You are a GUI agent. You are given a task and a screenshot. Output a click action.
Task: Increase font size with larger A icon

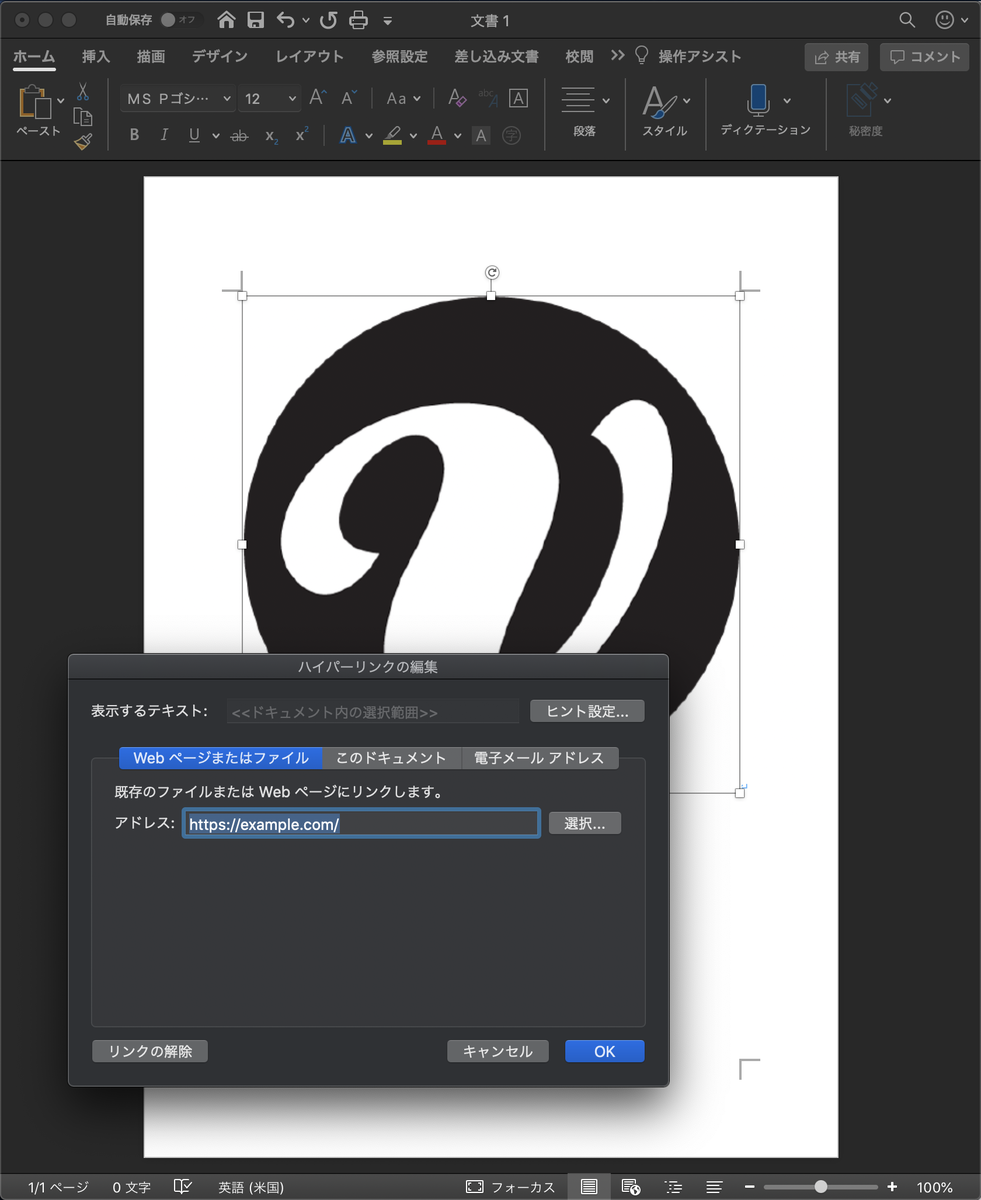[x=318, y=98]
